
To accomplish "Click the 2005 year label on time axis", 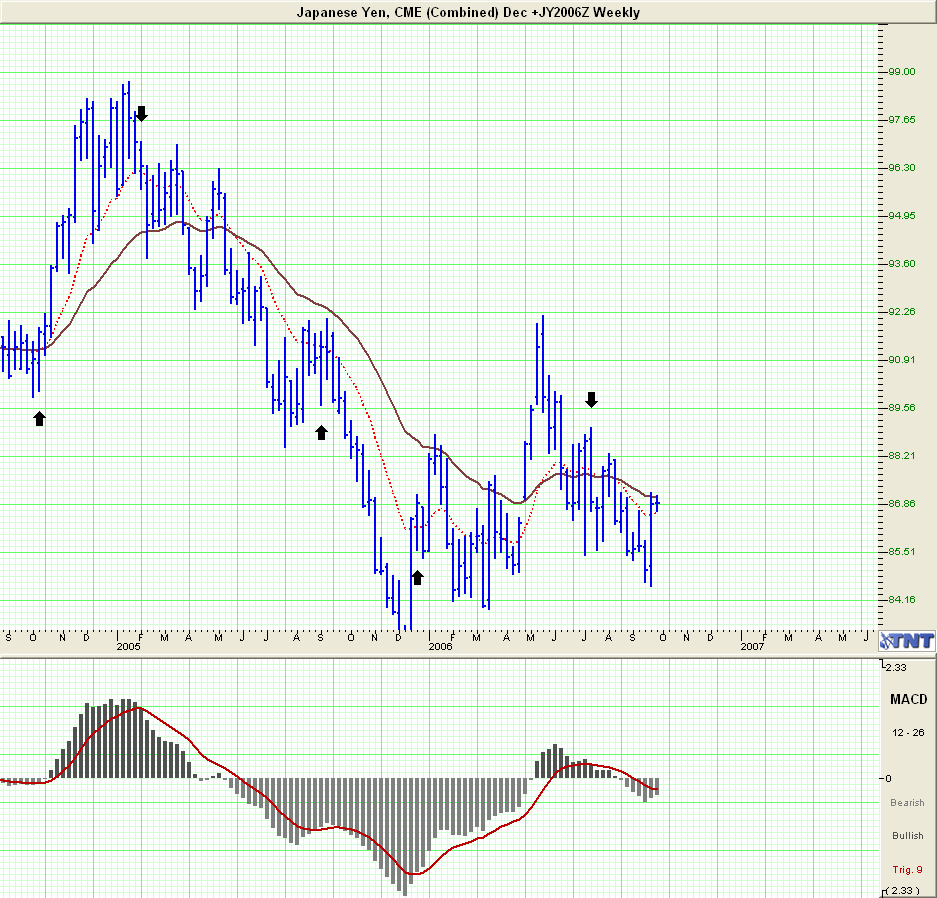I will [128, 646].
